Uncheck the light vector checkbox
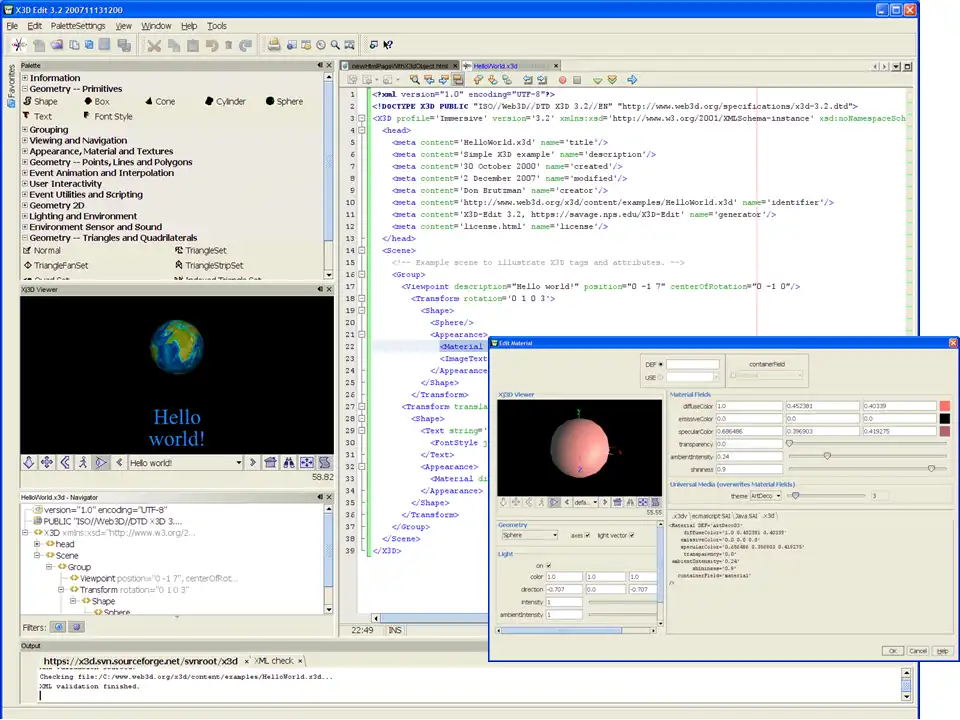The image size is (960, 720). [632, 535]
